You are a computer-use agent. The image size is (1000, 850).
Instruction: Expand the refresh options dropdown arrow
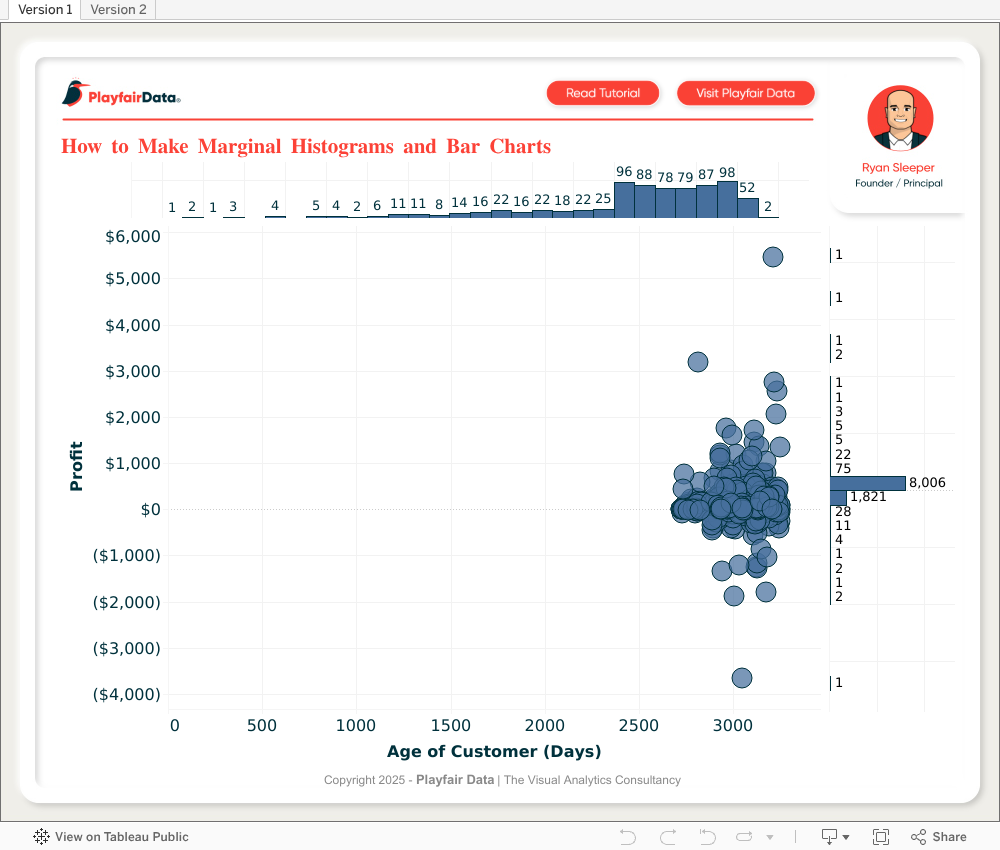coord(770,837)
